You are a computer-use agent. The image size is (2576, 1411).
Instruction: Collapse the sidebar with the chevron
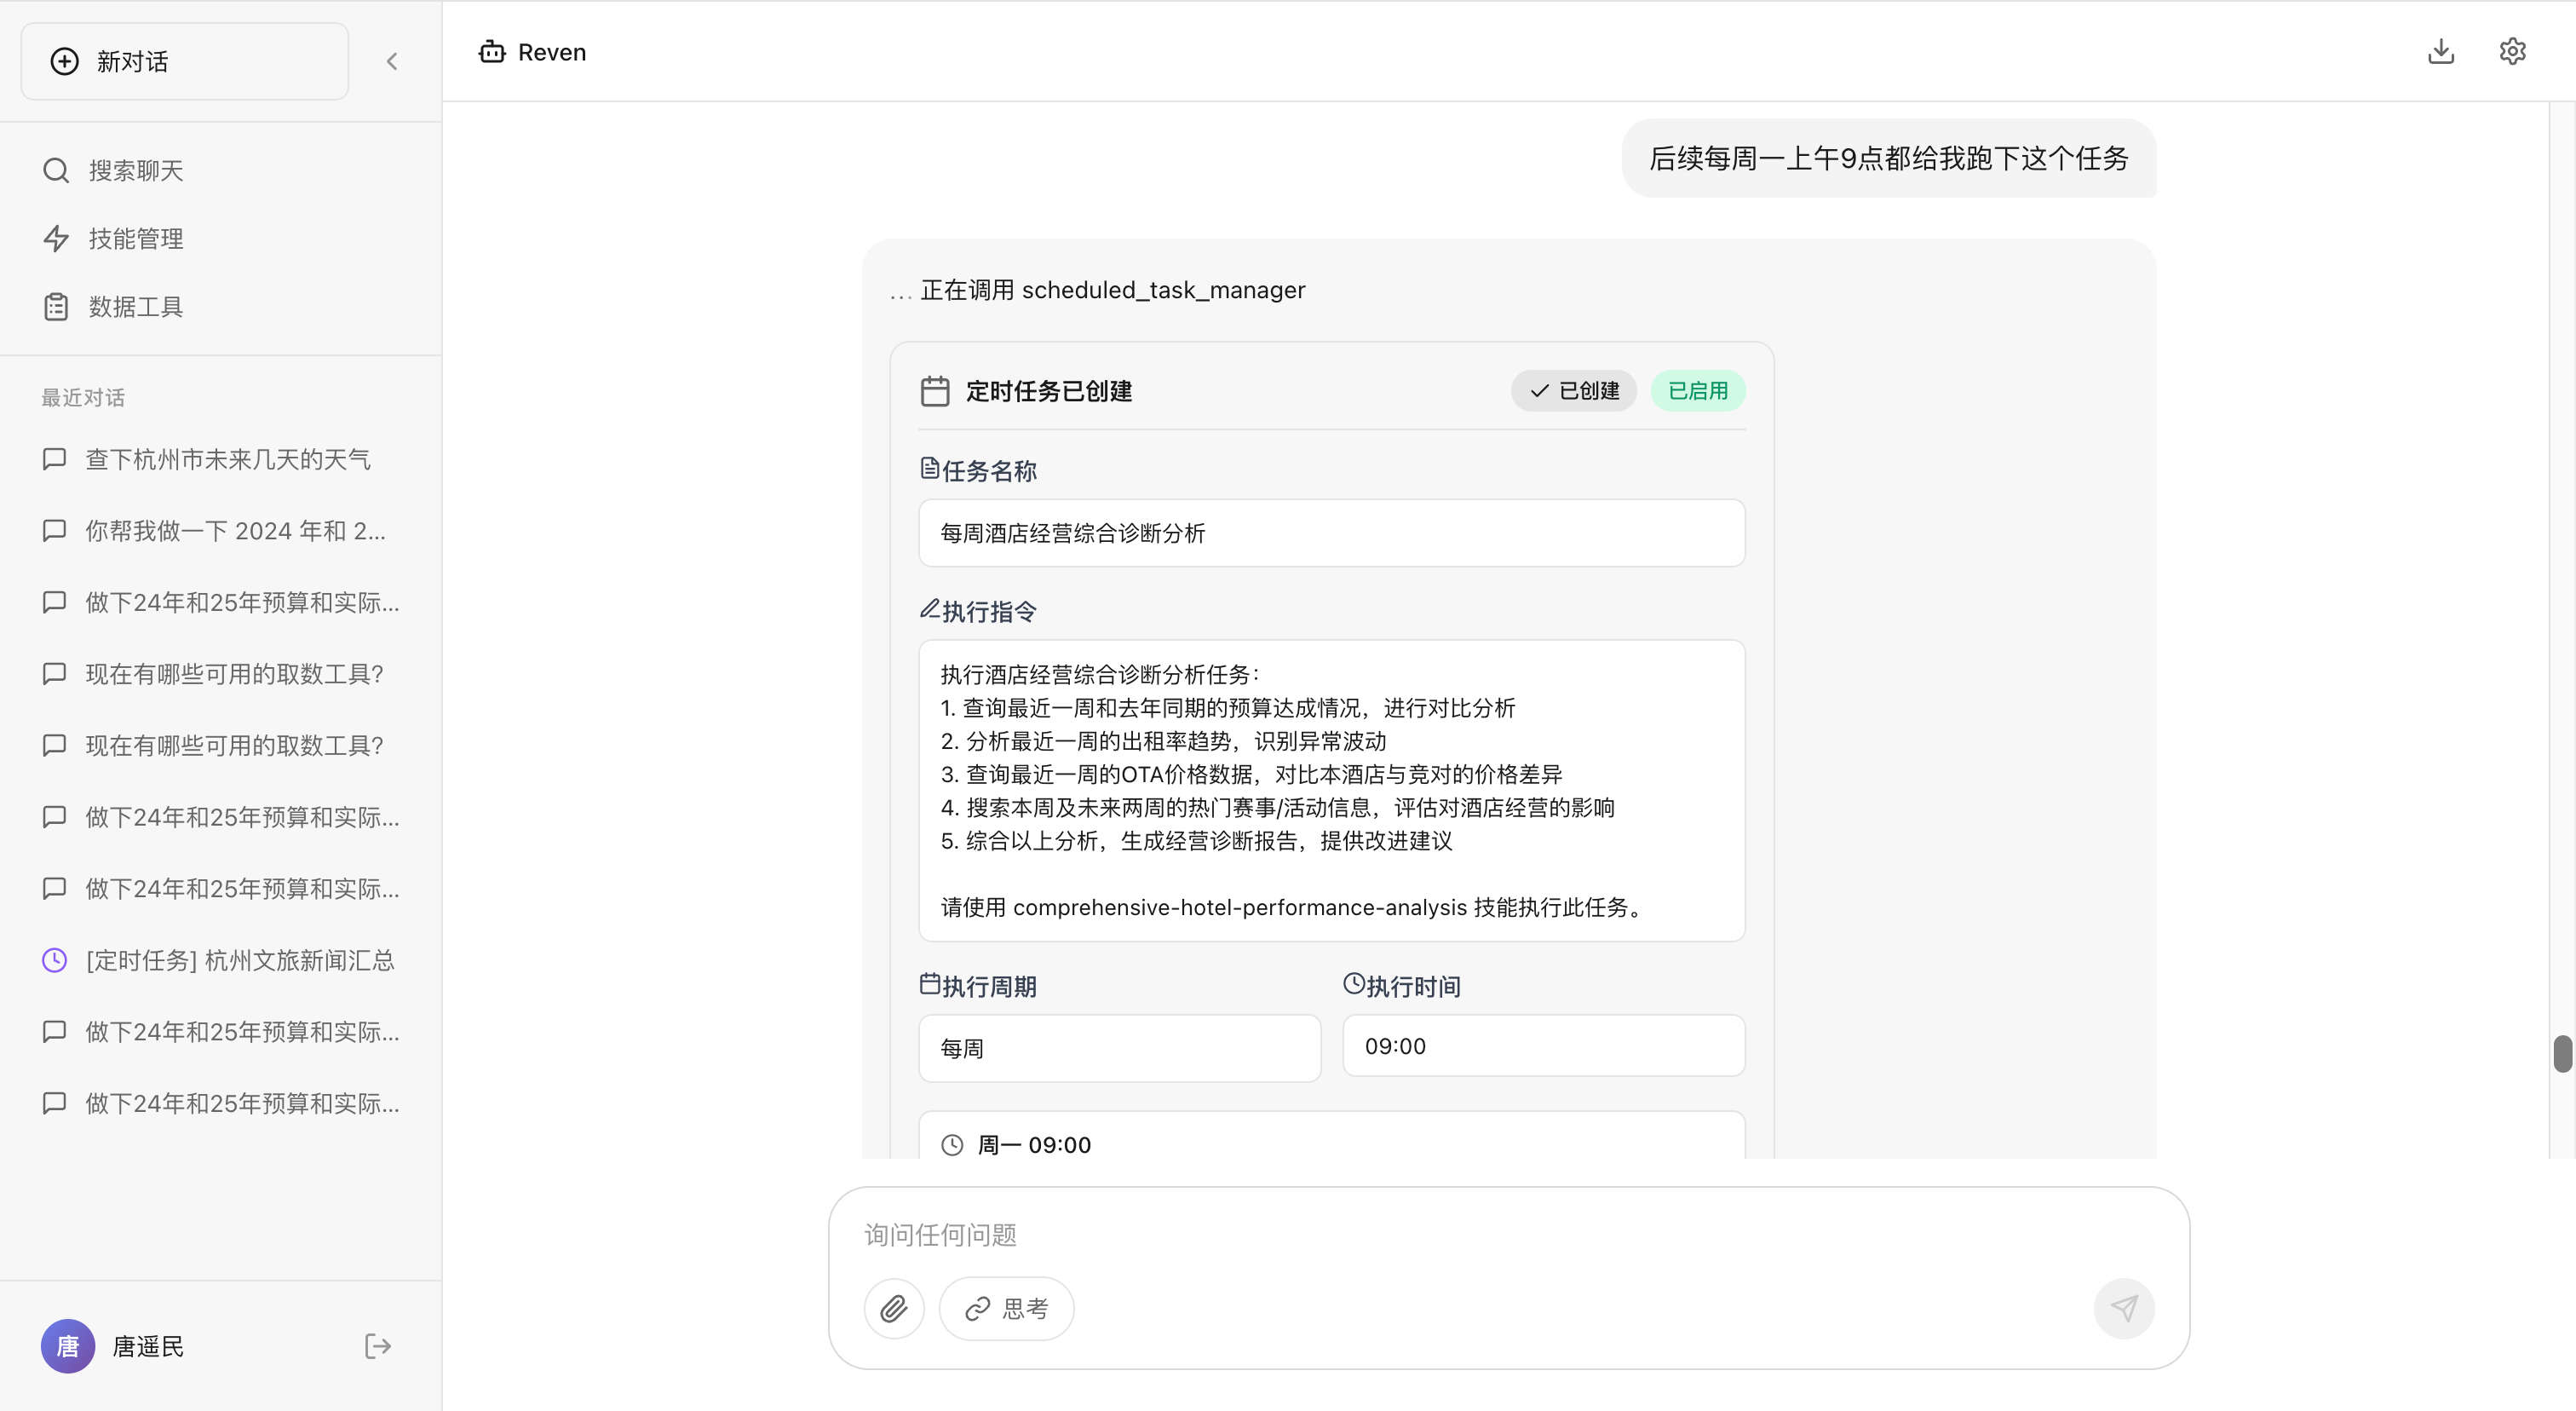click(x=392, y=60)
